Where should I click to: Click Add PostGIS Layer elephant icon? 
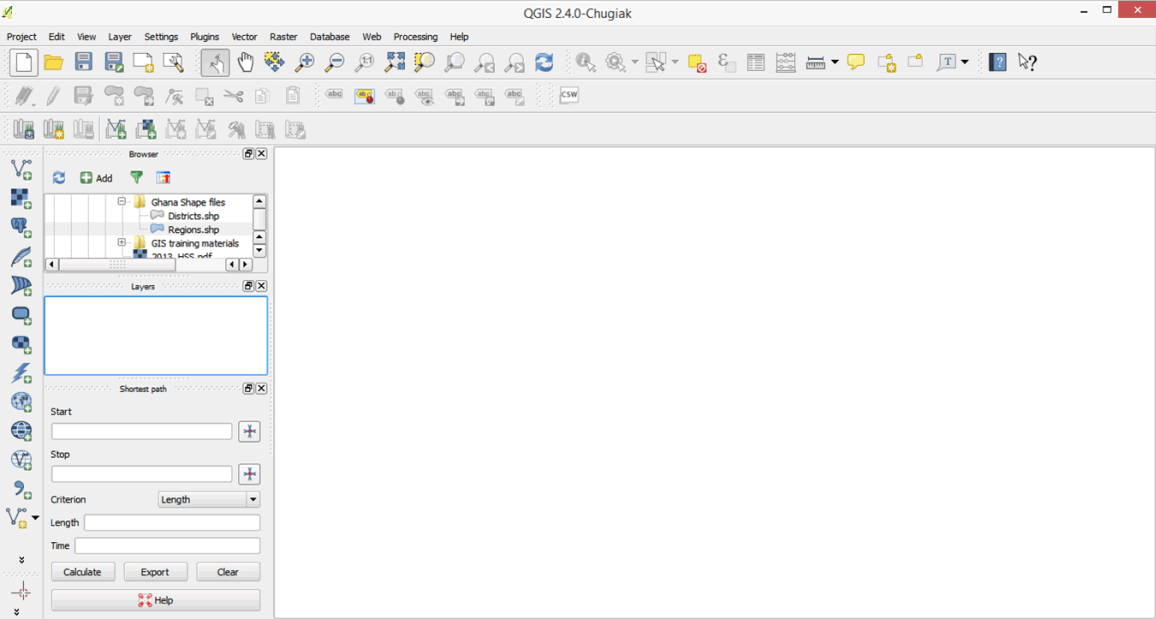pos(21,227)
